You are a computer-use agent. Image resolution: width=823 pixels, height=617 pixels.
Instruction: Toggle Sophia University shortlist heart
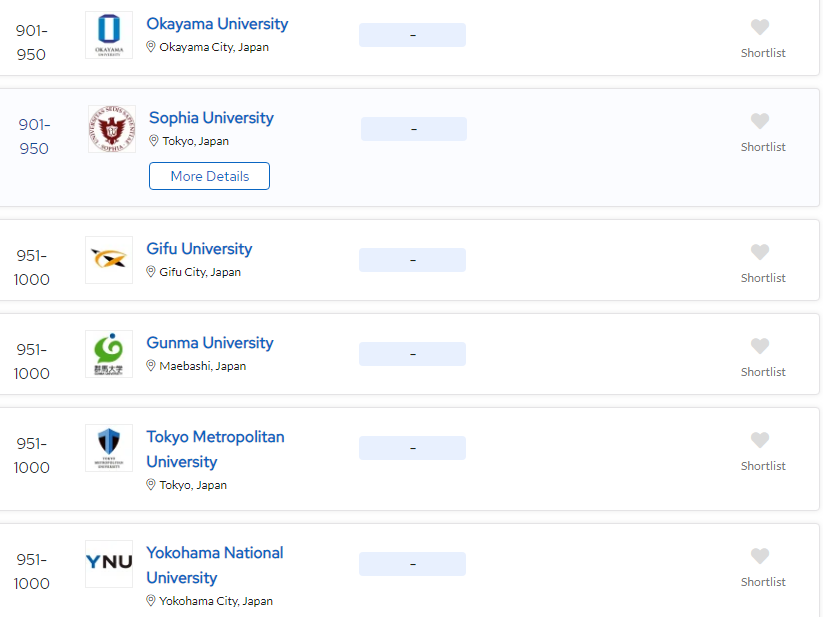point(759,121)
